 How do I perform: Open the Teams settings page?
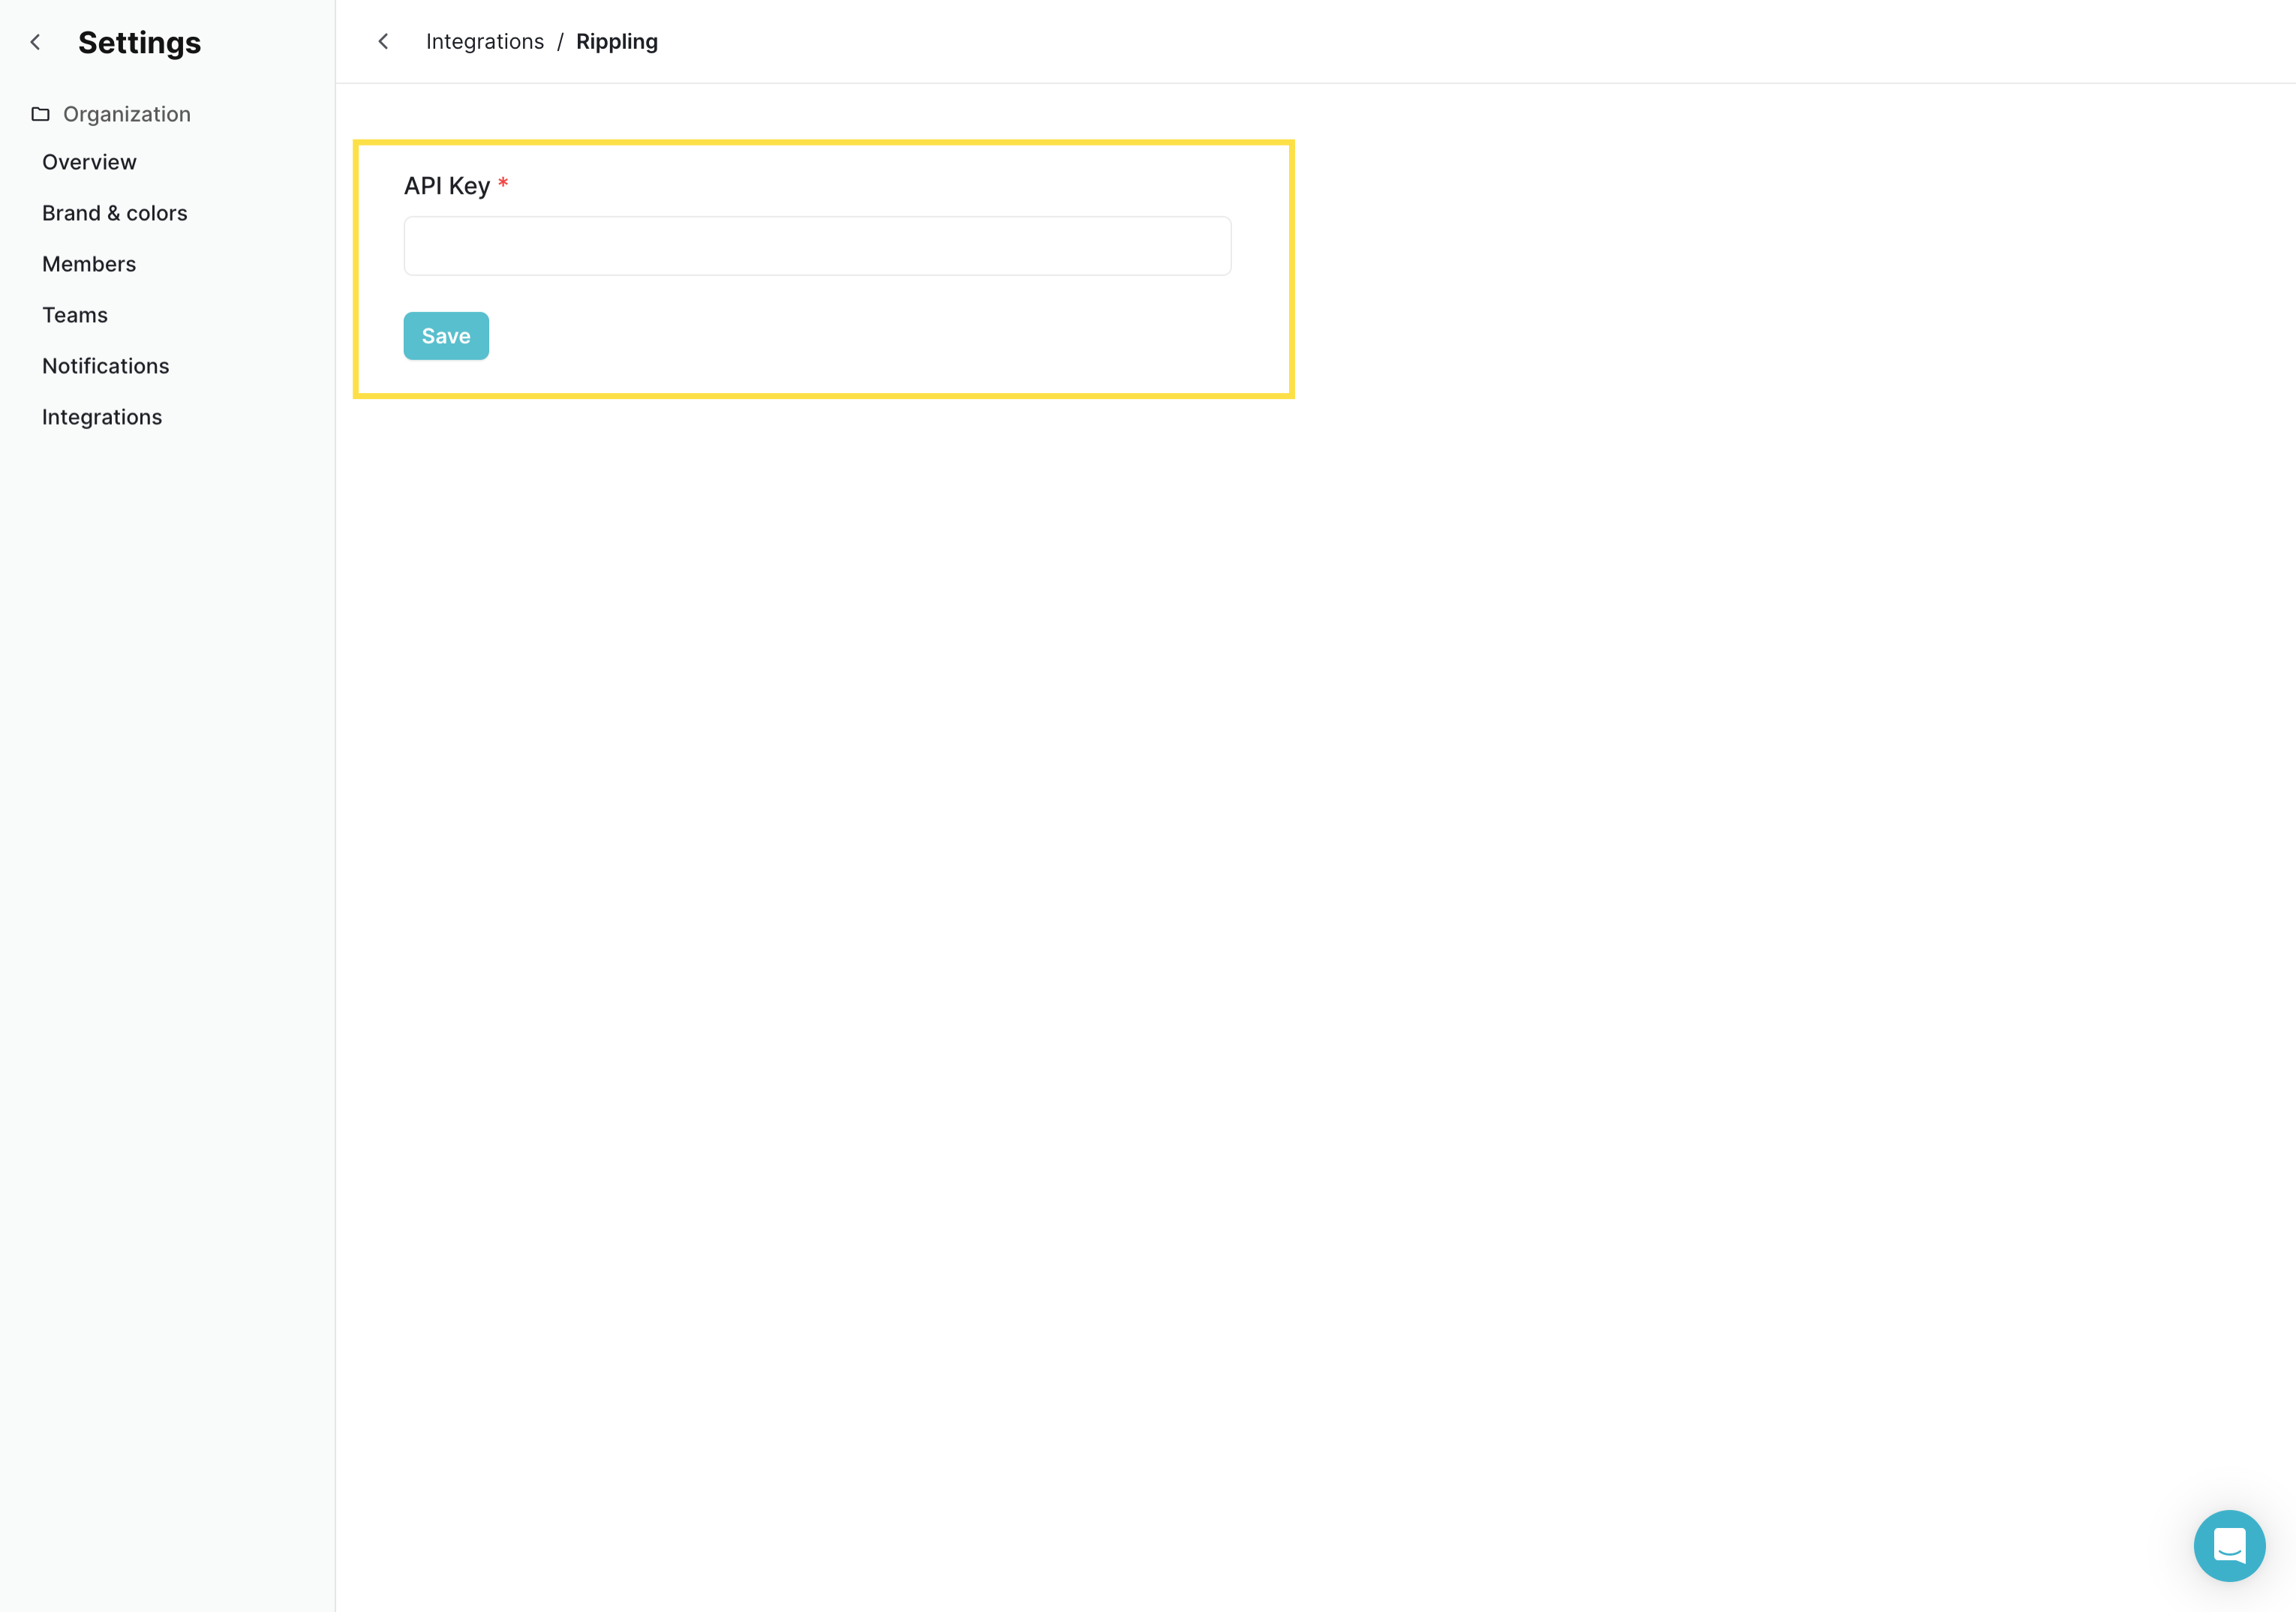click(74, 314)
